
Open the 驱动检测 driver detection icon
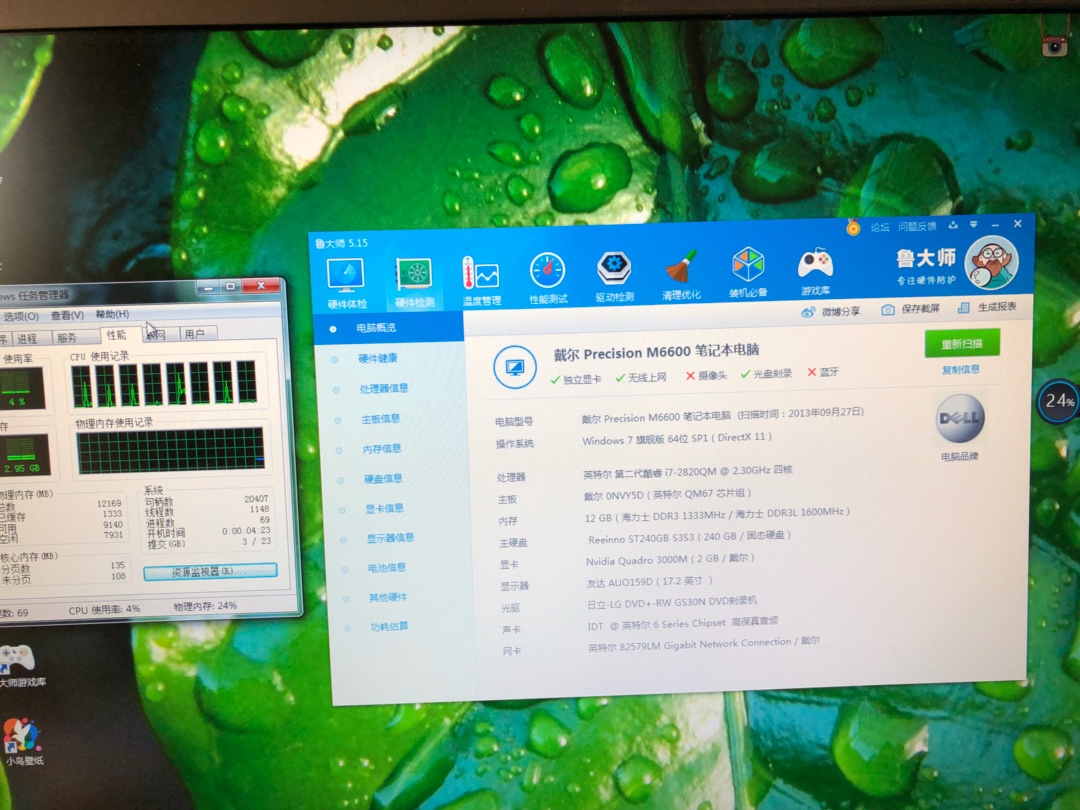(x=614, y=276)
